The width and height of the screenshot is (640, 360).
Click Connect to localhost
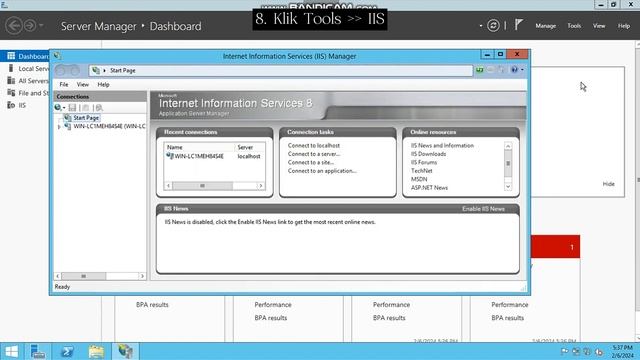(x=313, y=145)
